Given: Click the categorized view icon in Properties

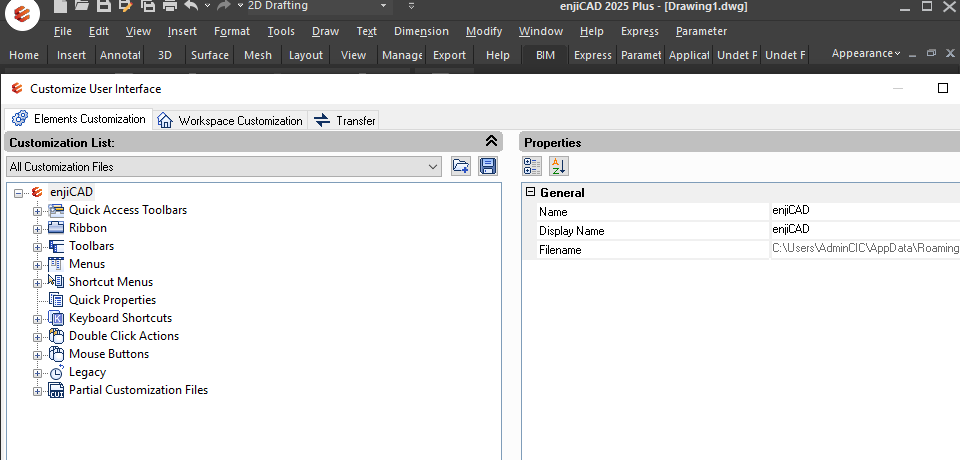Looking at the screenshot, I should (532, 166).
